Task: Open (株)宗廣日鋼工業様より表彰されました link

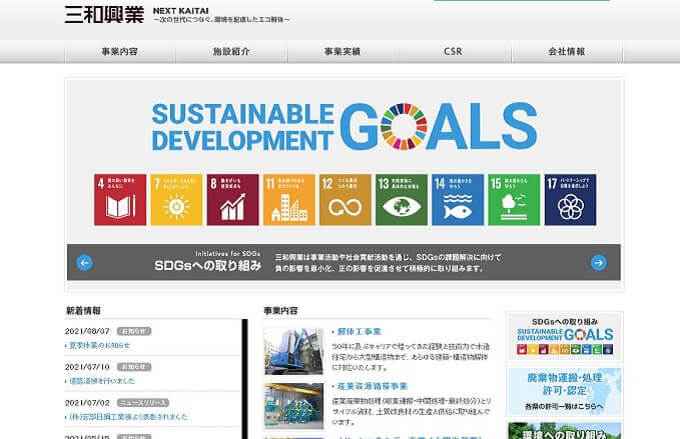Action: [x=128, y=416]
